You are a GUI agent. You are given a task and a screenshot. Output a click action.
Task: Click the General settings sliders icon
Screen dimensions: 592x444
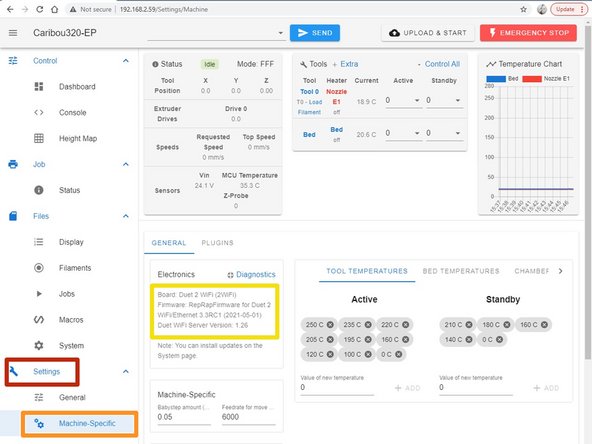[39, 397]
